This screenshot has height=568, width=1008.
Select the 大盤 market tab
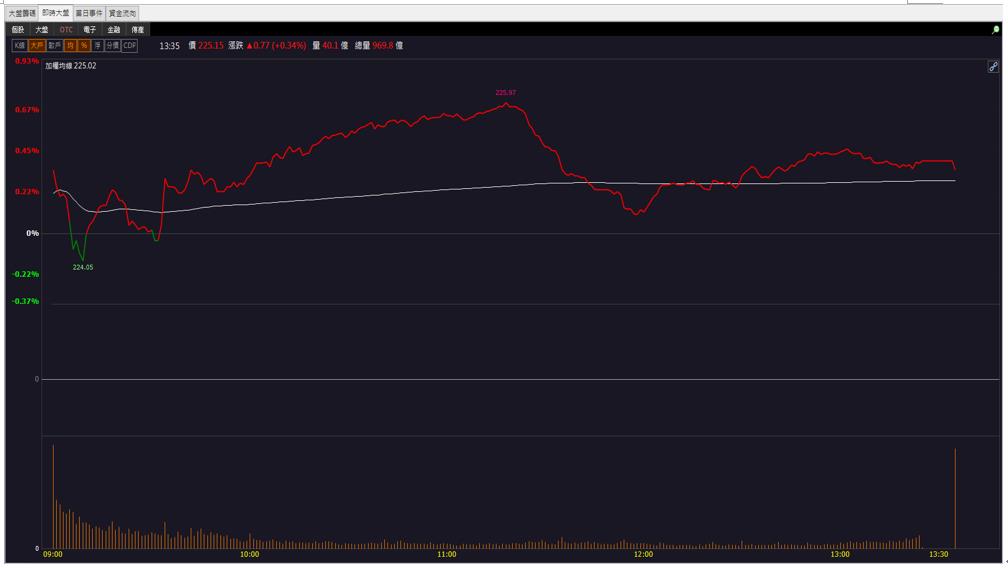42,30
